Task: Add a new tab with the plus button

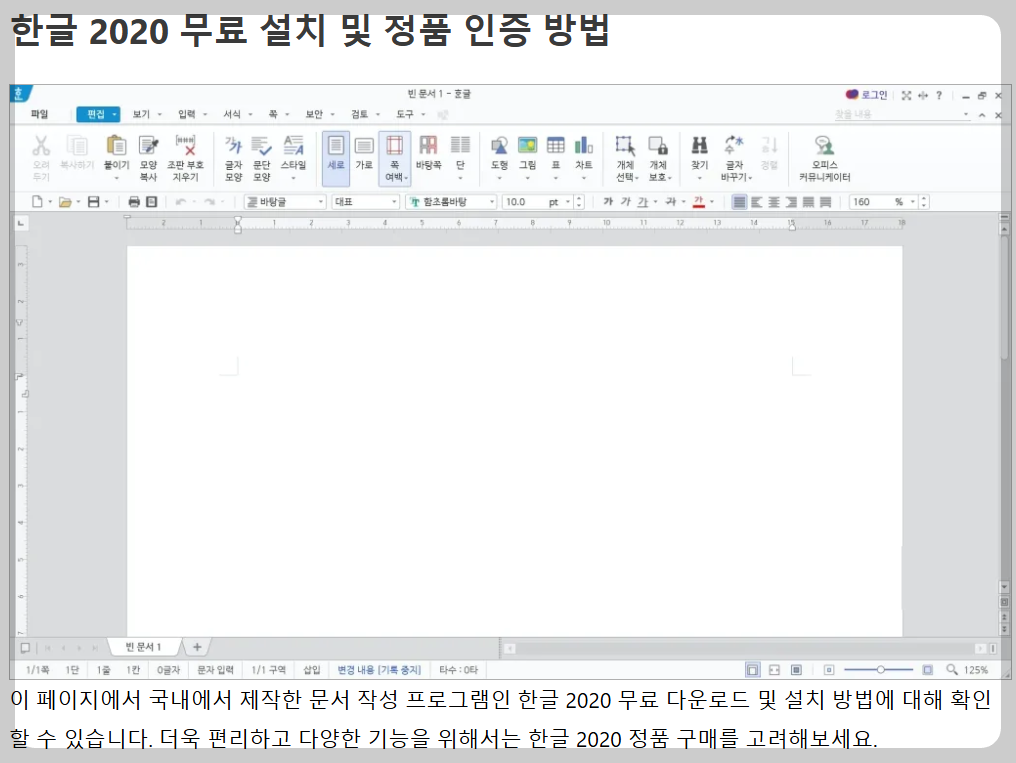Action: (x=197, y=646)
